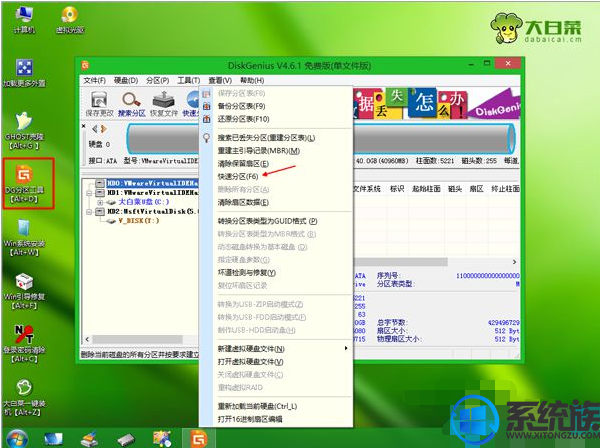Choose 打开16进制扇区编辑 menu entry
The height and width of the screenshot is (448, 600).
249,419
